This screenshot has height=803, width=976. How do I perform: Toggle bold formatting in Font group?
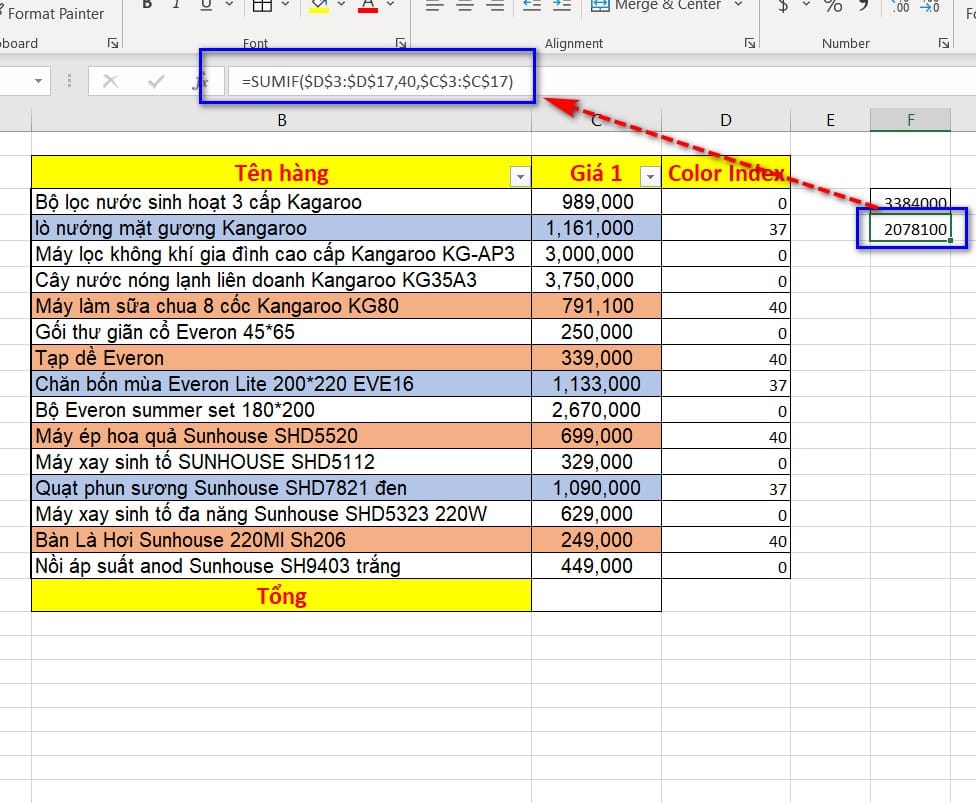tap(148, 5)
